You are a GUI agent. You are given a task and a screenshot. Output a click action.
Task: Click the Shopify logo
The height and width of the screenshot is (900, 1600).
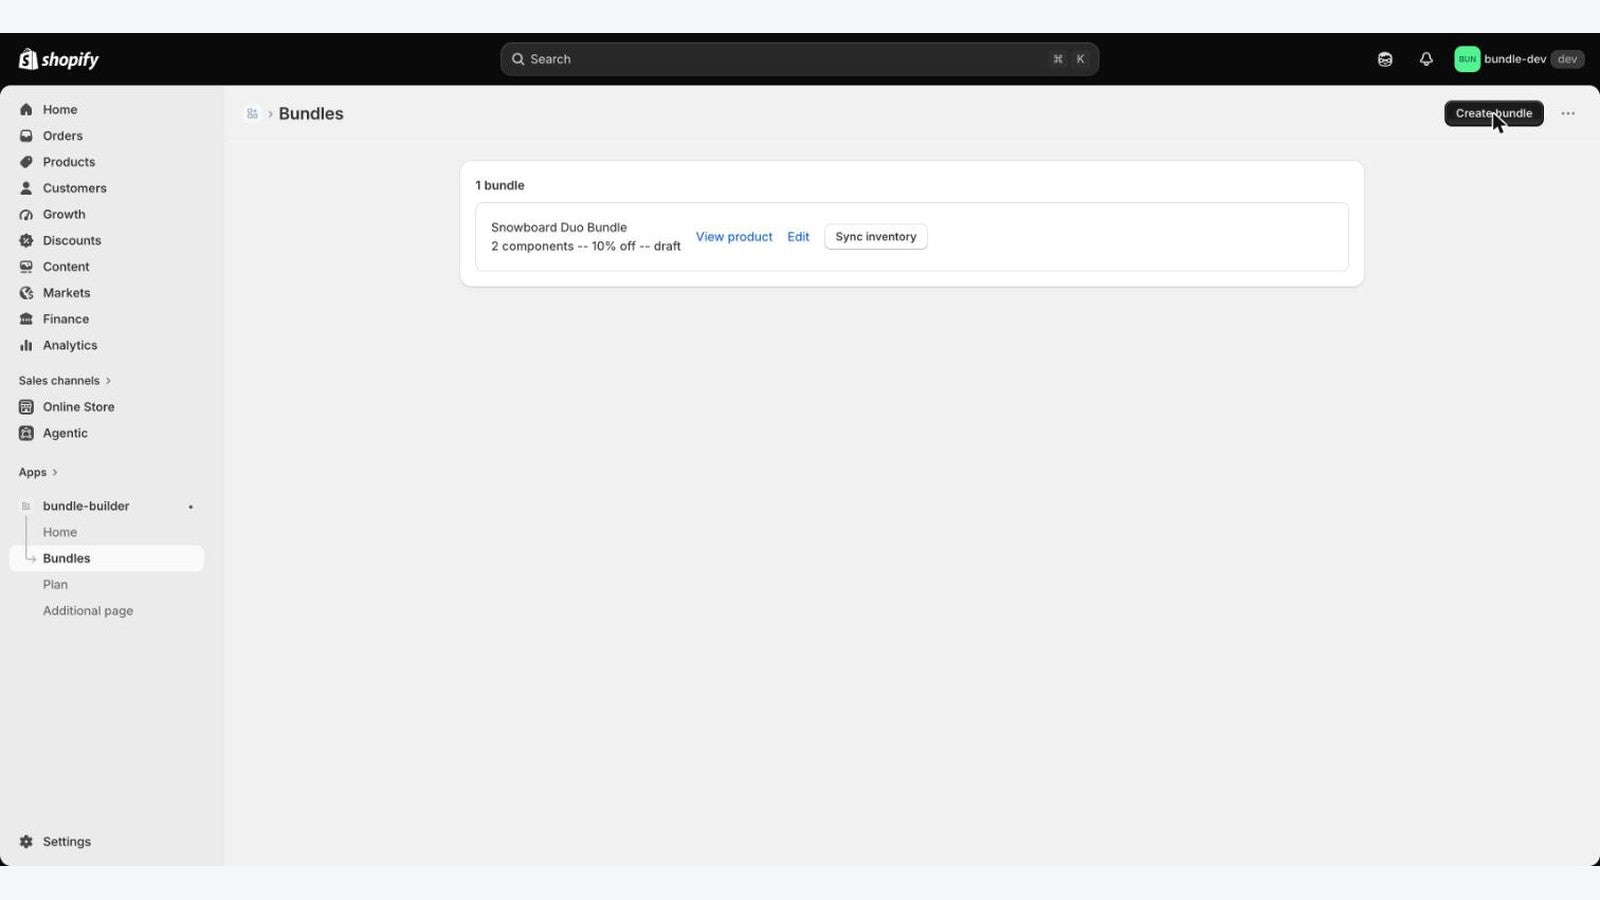(x=59, y=59)
